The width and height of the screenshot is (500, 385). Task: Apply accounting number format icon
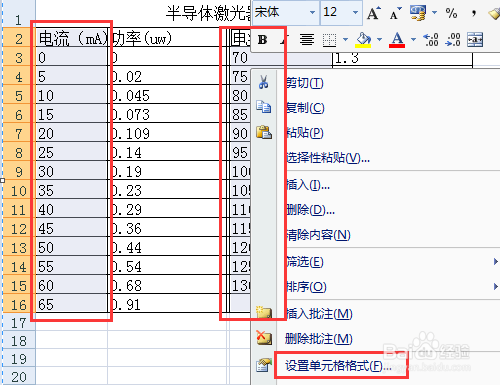418,13
